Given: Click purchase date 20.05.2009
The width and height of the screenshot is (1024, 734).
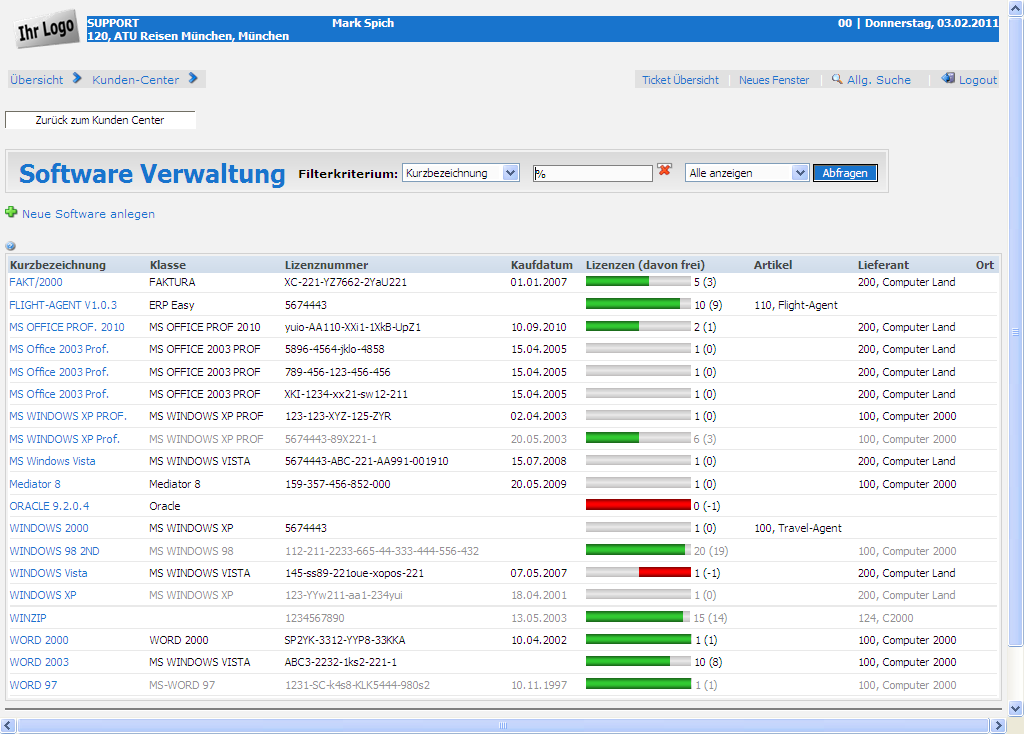Looking at the screenshot, I should [539, 484].
